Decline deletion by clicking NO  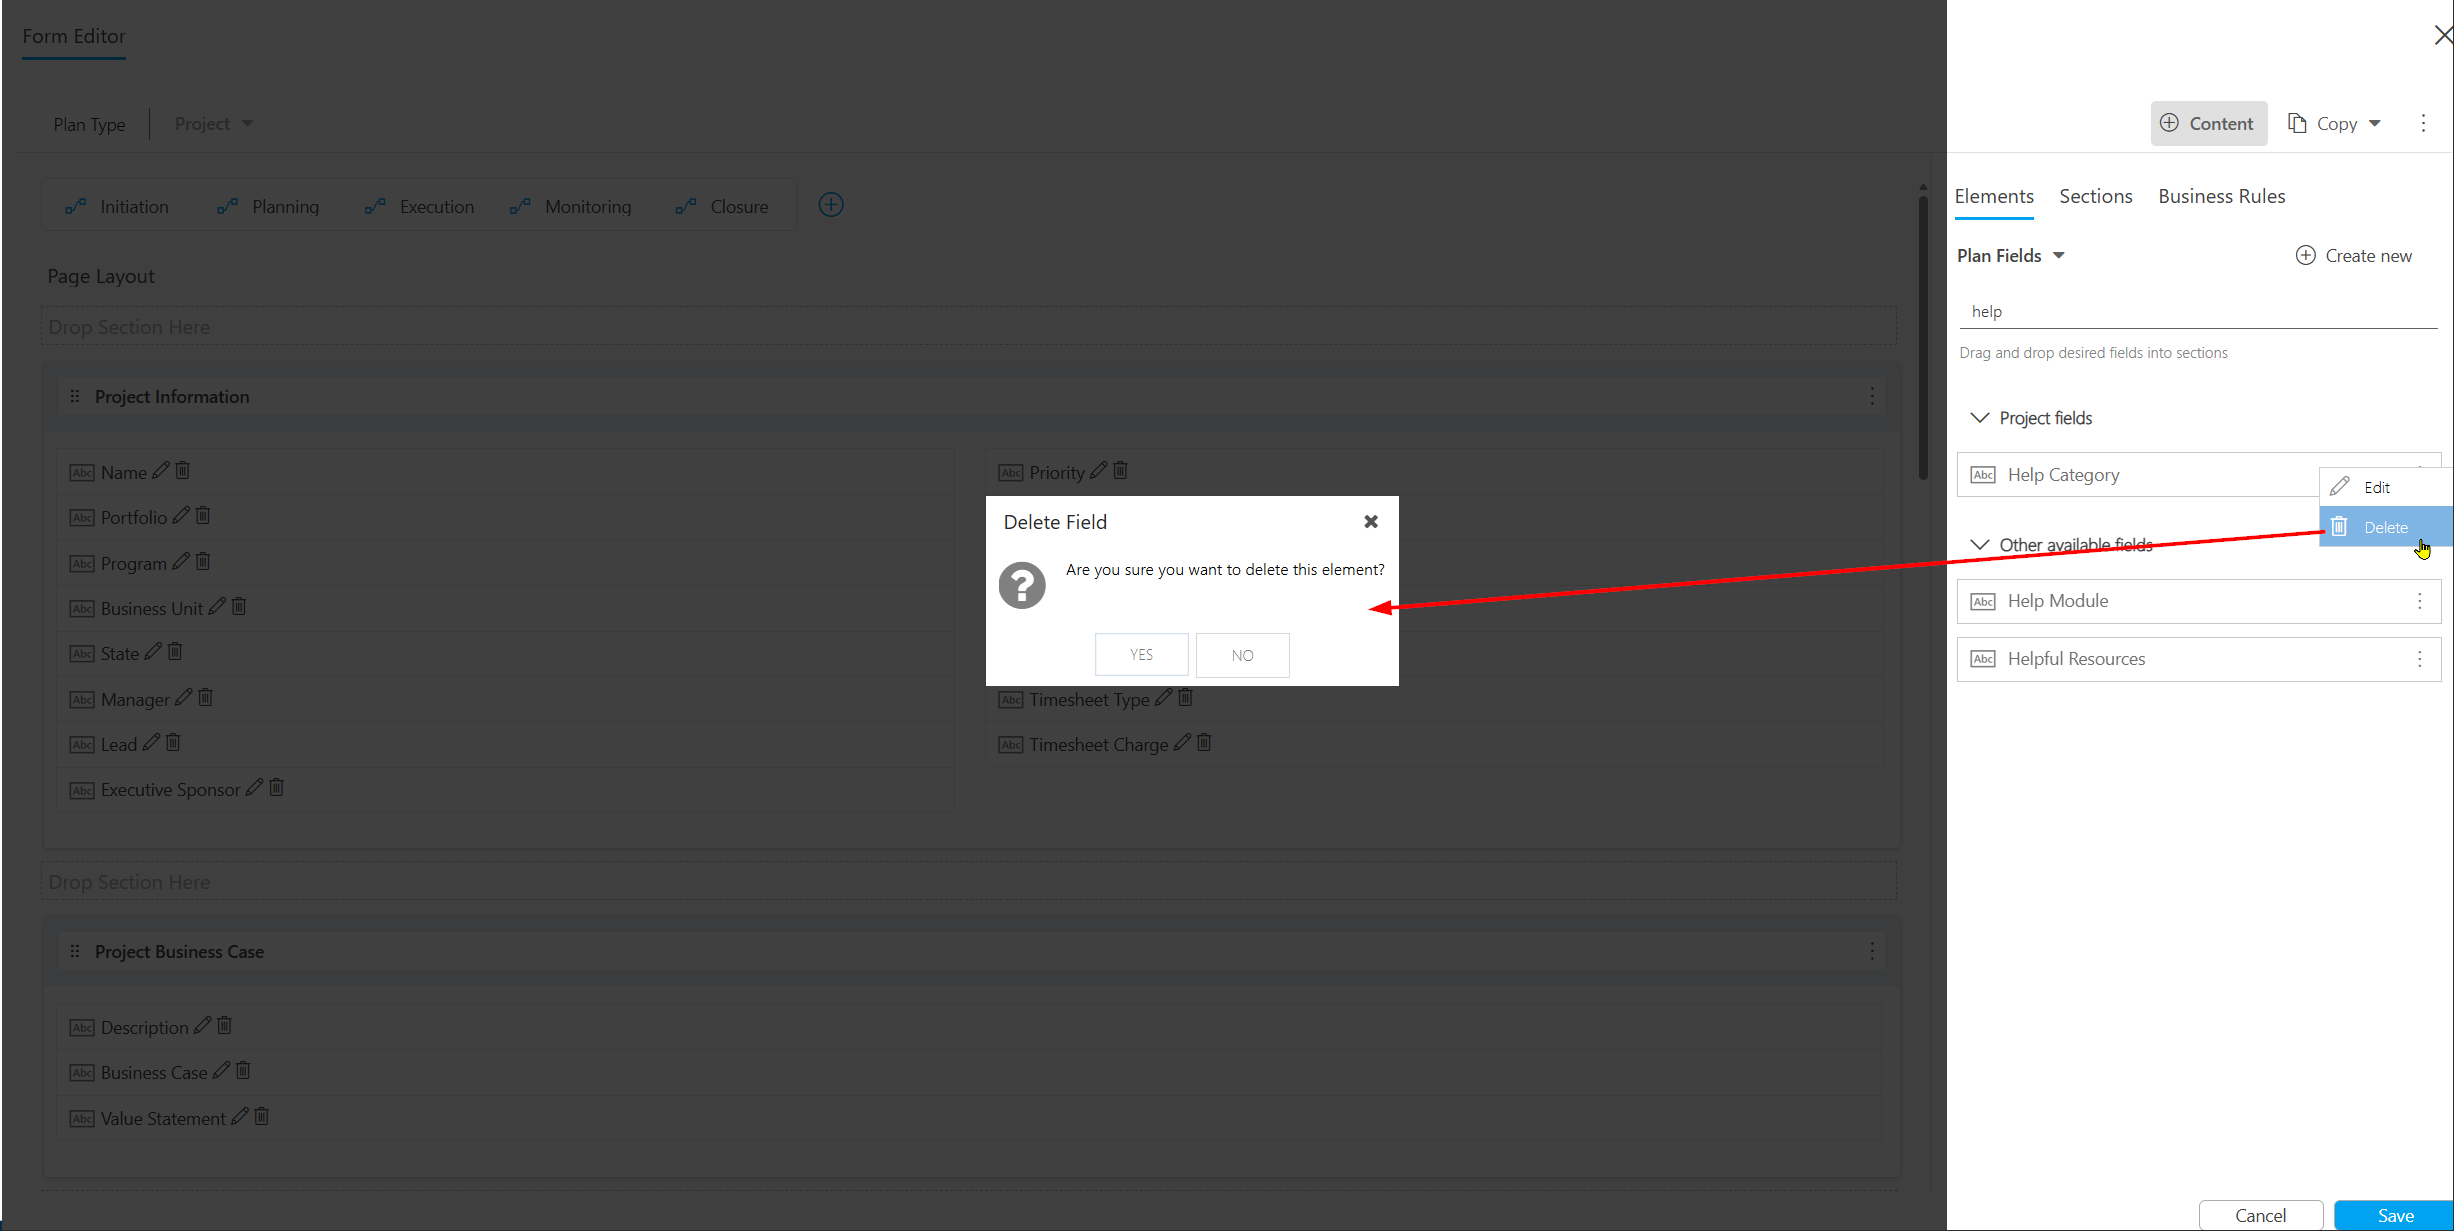[1243, 655]
